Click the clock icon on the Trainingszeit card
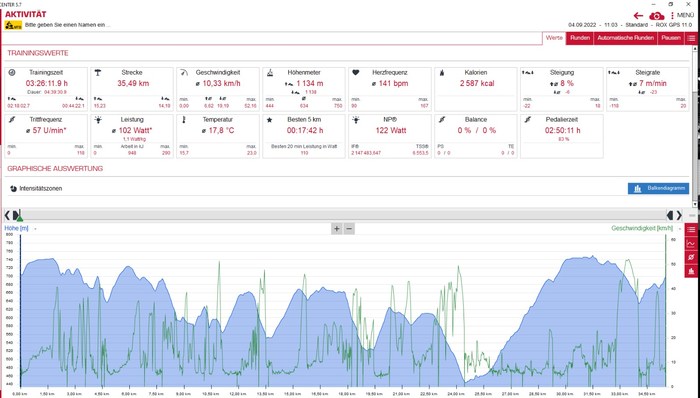This screenshot has height=398, width=700. pyautogui.click(x=12, y=72)
